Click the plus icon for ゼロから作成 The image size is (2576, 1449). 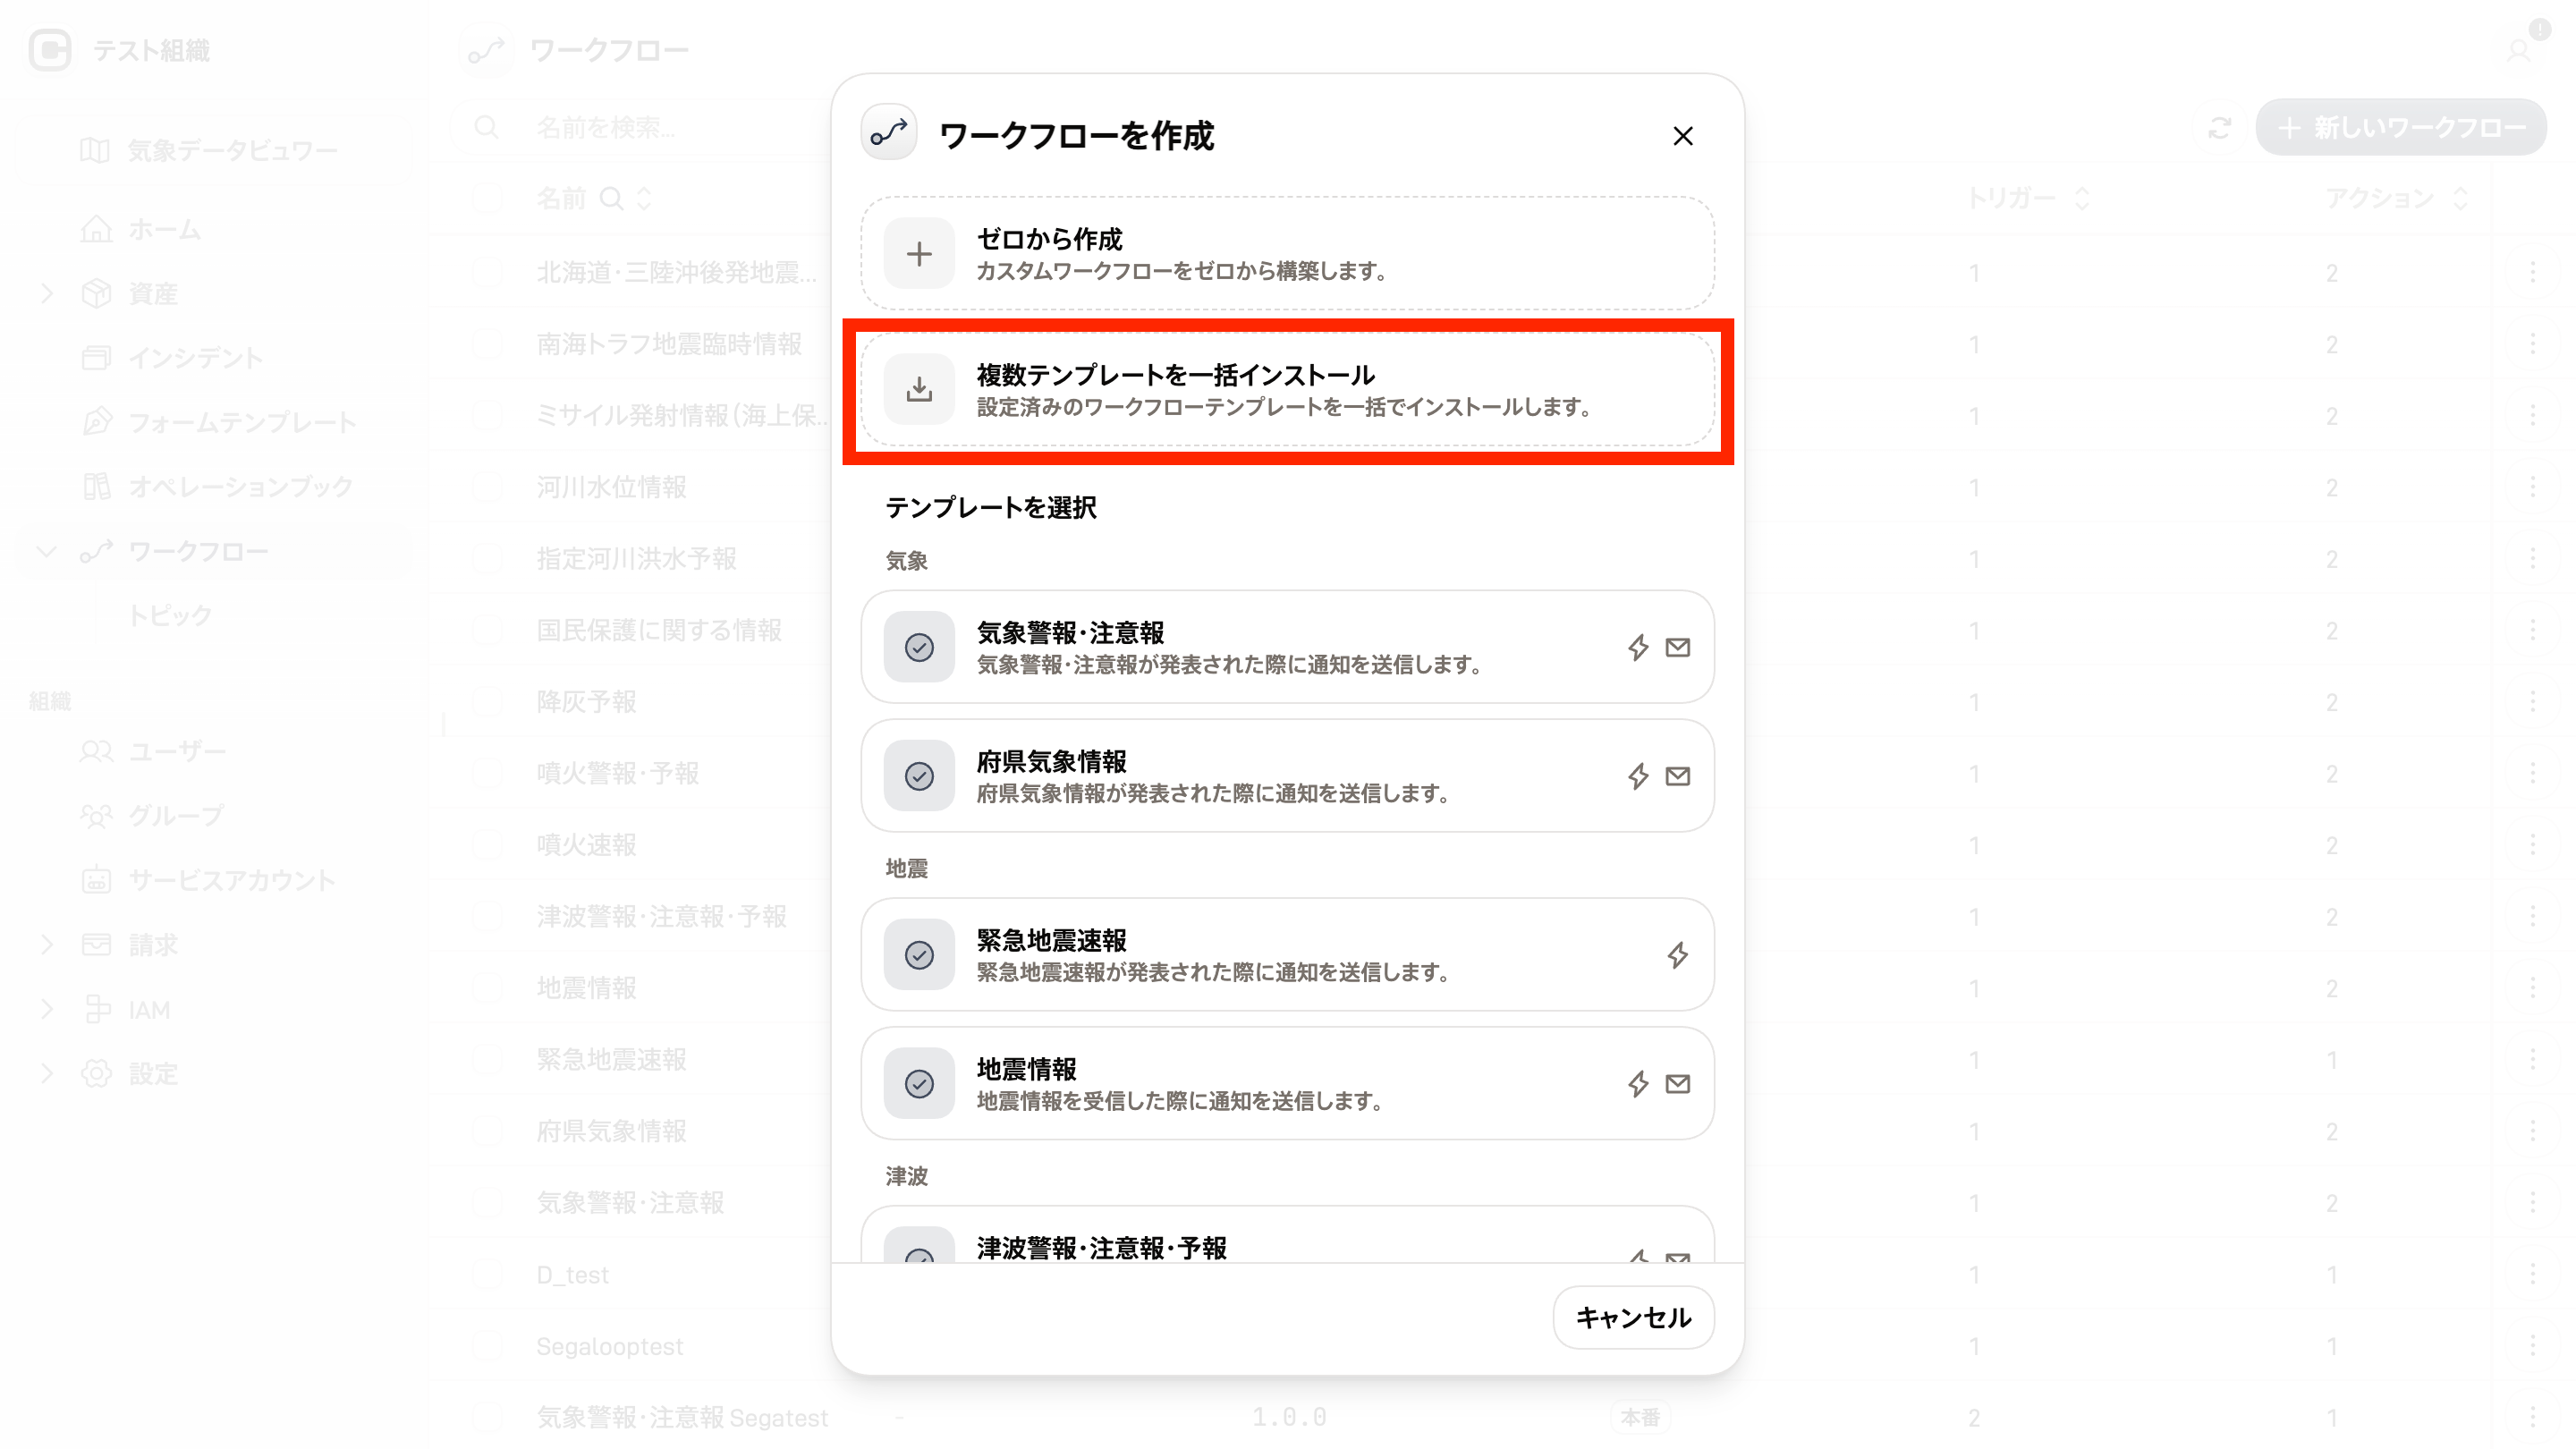[x=919, y=254]
